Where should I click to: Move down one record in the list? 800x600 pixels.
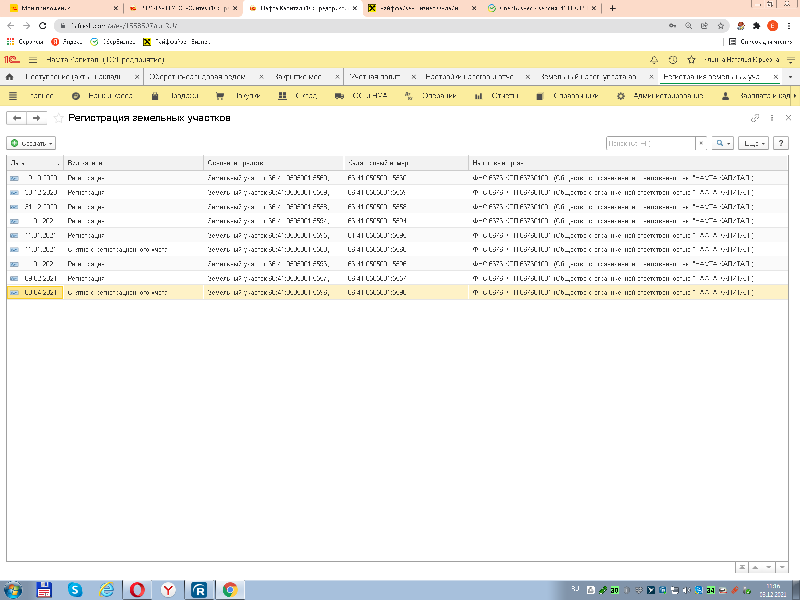pyautogui.click(x=768, y=567)
